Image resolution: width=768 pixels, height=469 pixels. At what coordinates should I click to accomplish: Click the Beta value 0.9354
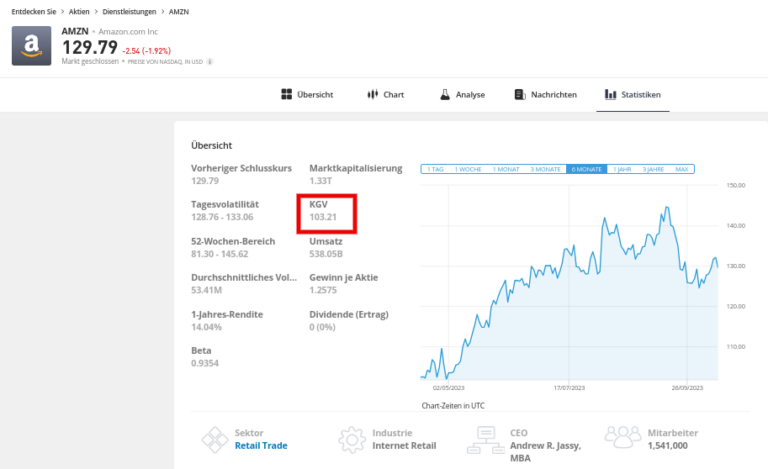coord(205,363)
